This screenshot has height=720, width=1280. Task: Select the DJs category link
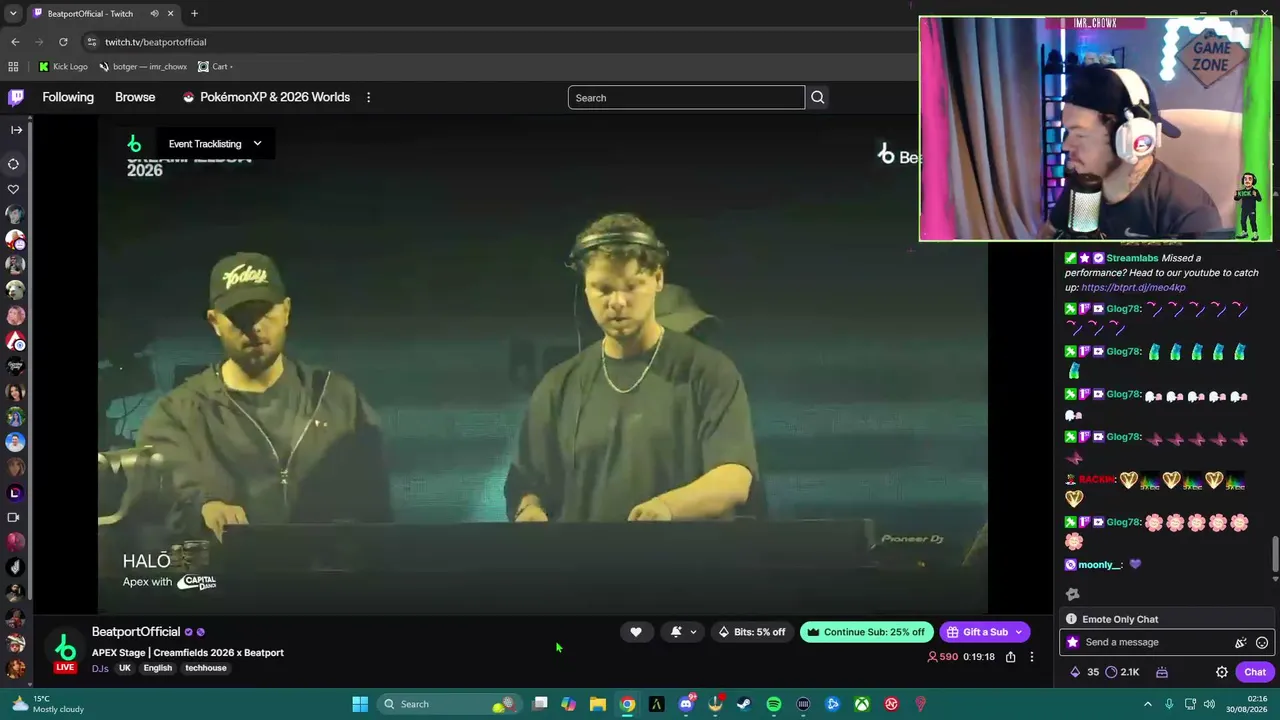click(100, 668)
